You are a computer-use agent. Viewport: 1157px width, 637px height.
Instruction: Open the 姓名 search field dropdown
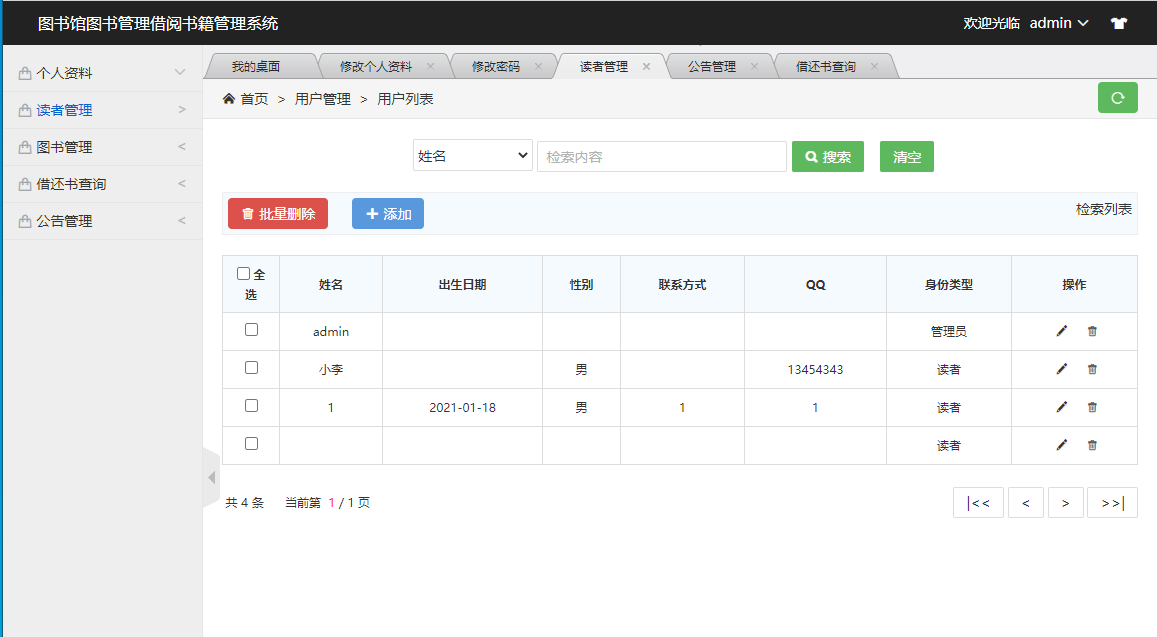[472, 155]
